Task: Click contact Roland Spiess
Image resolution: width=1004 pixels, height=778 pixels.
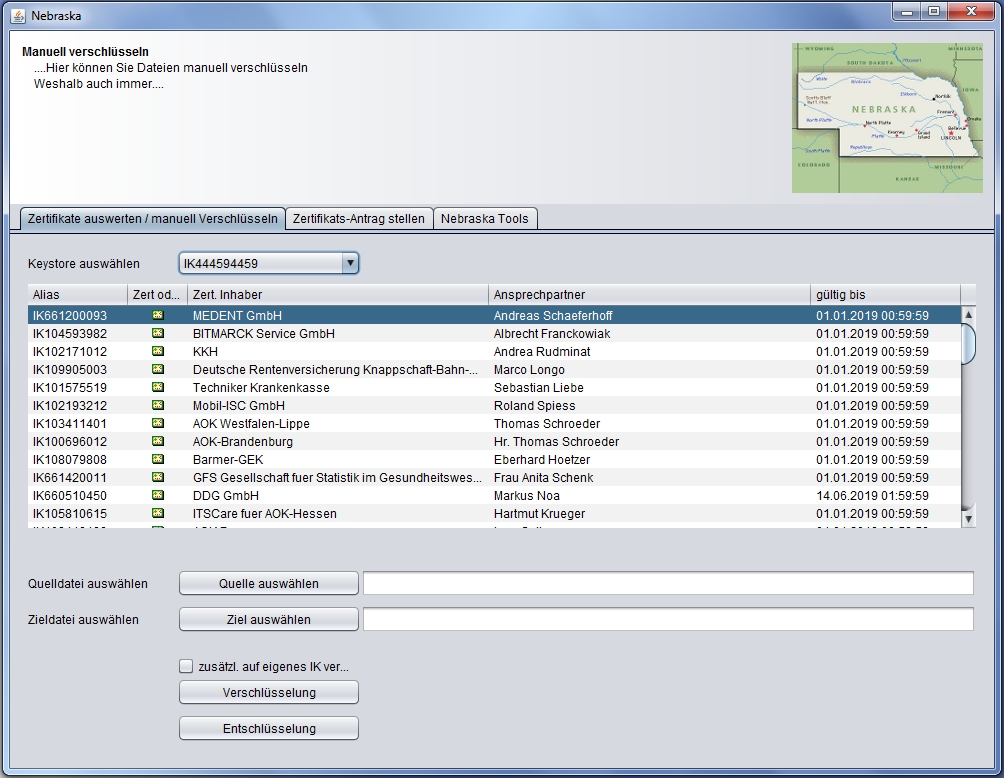Action: click(535, 405)
